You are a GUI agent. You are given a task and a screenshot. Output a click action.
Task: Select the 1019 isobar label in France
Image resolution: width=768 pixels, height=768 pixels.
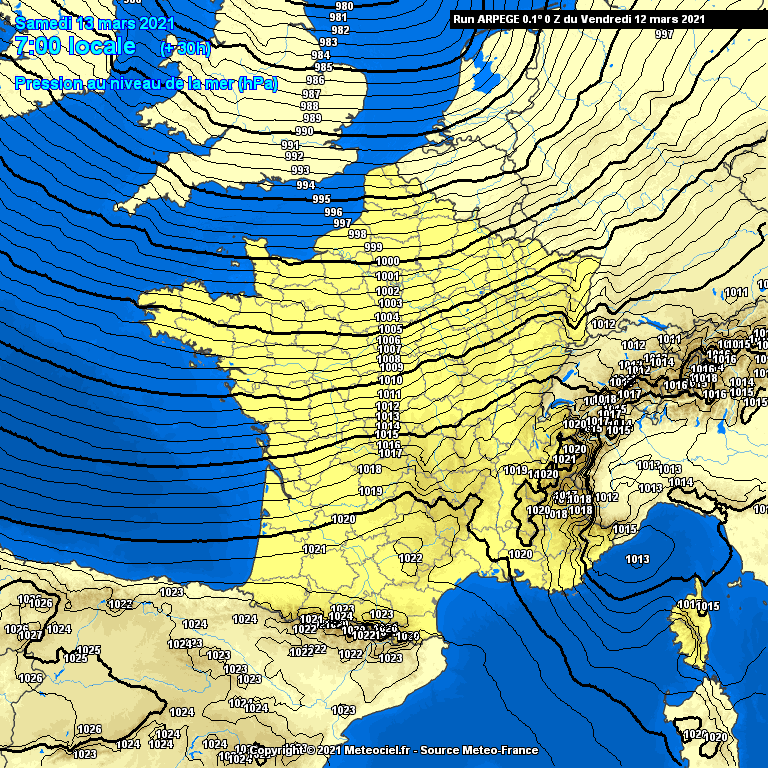371,491
